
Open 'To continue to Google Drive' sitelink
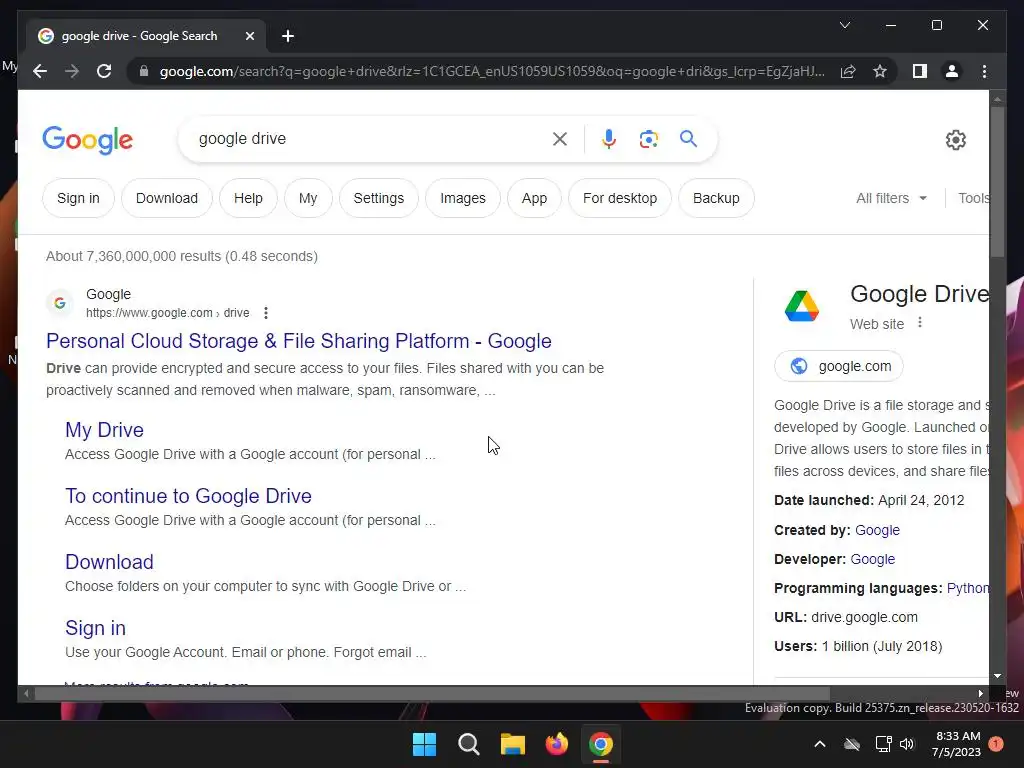[x=188, y=496]
